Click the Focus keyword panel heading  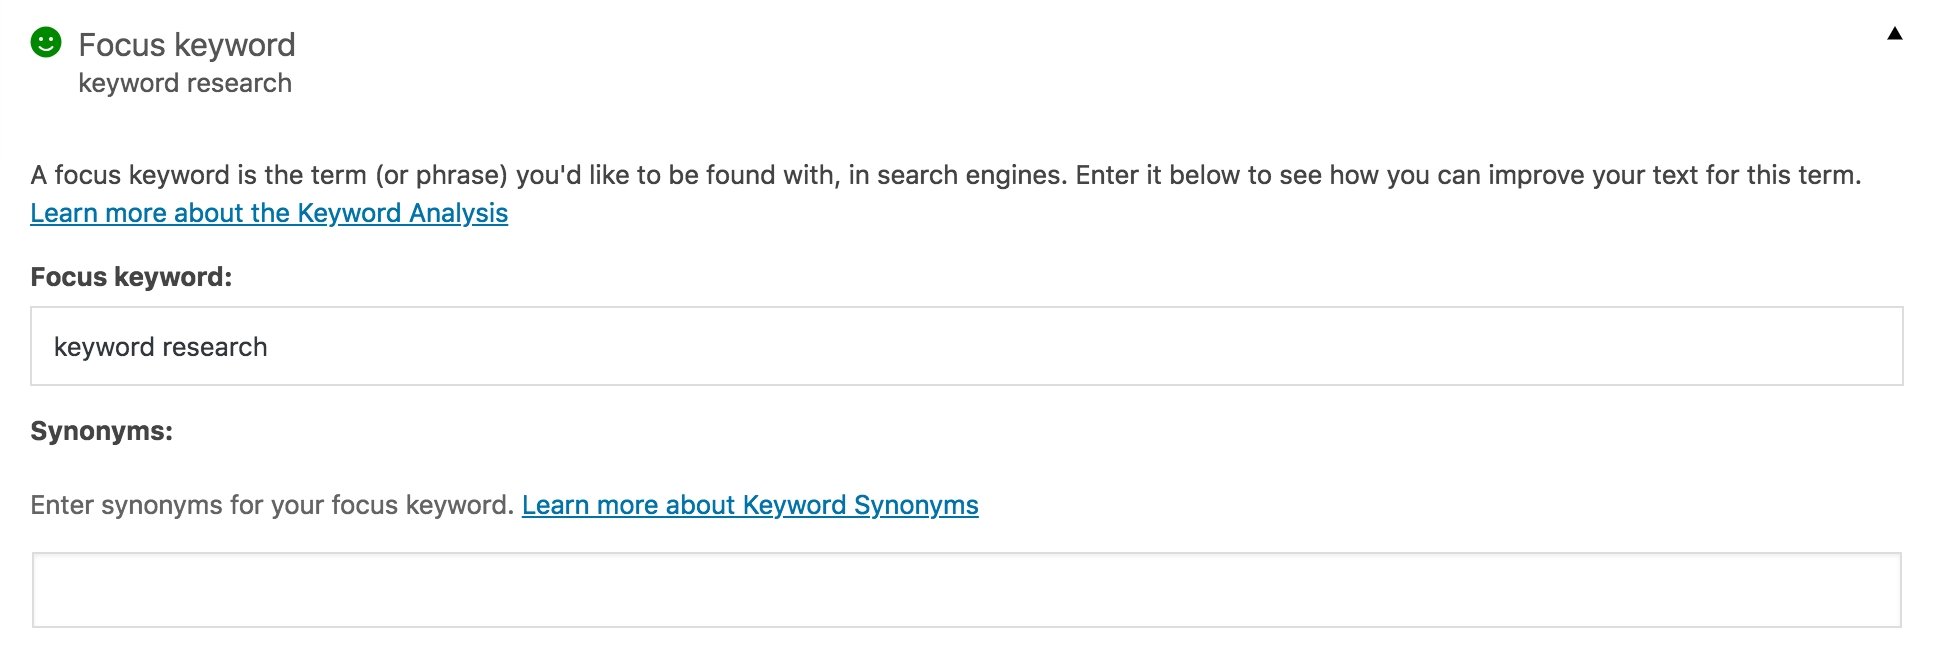(187, 44)
